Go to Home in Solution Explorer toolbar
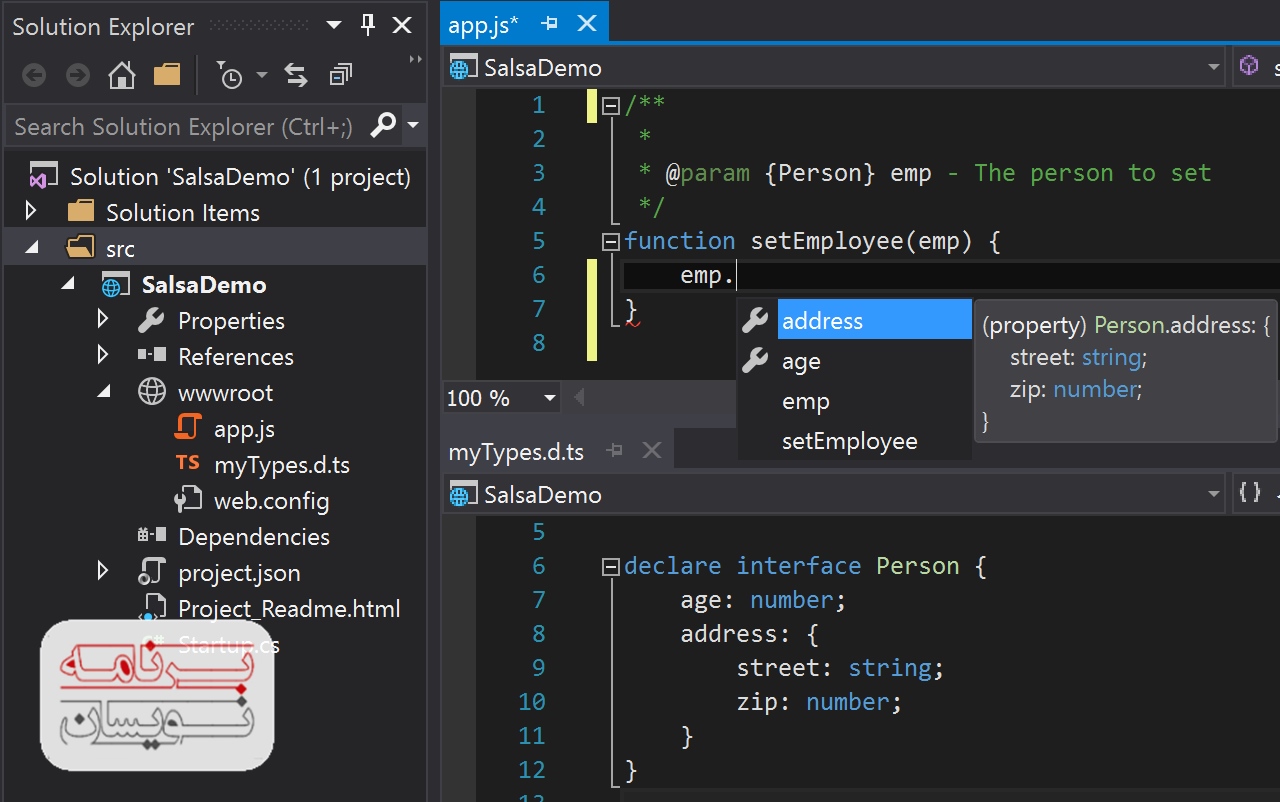1280x802 pixels. coord(122,75)
